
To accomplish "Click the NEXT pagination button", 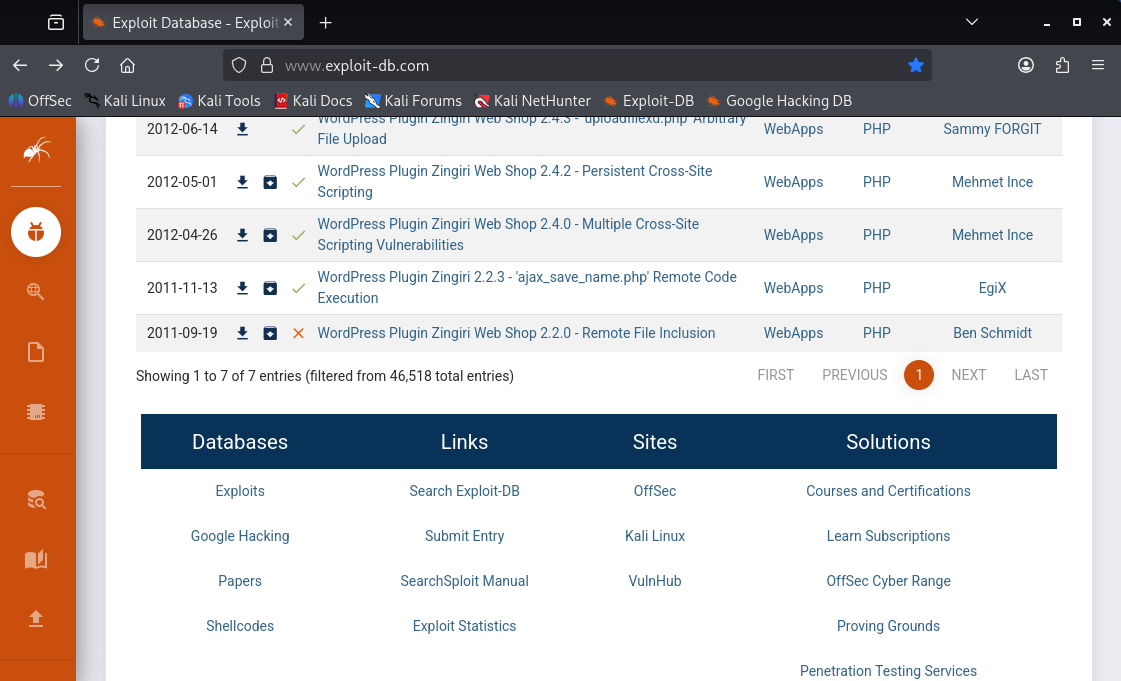I will (968, 375).
